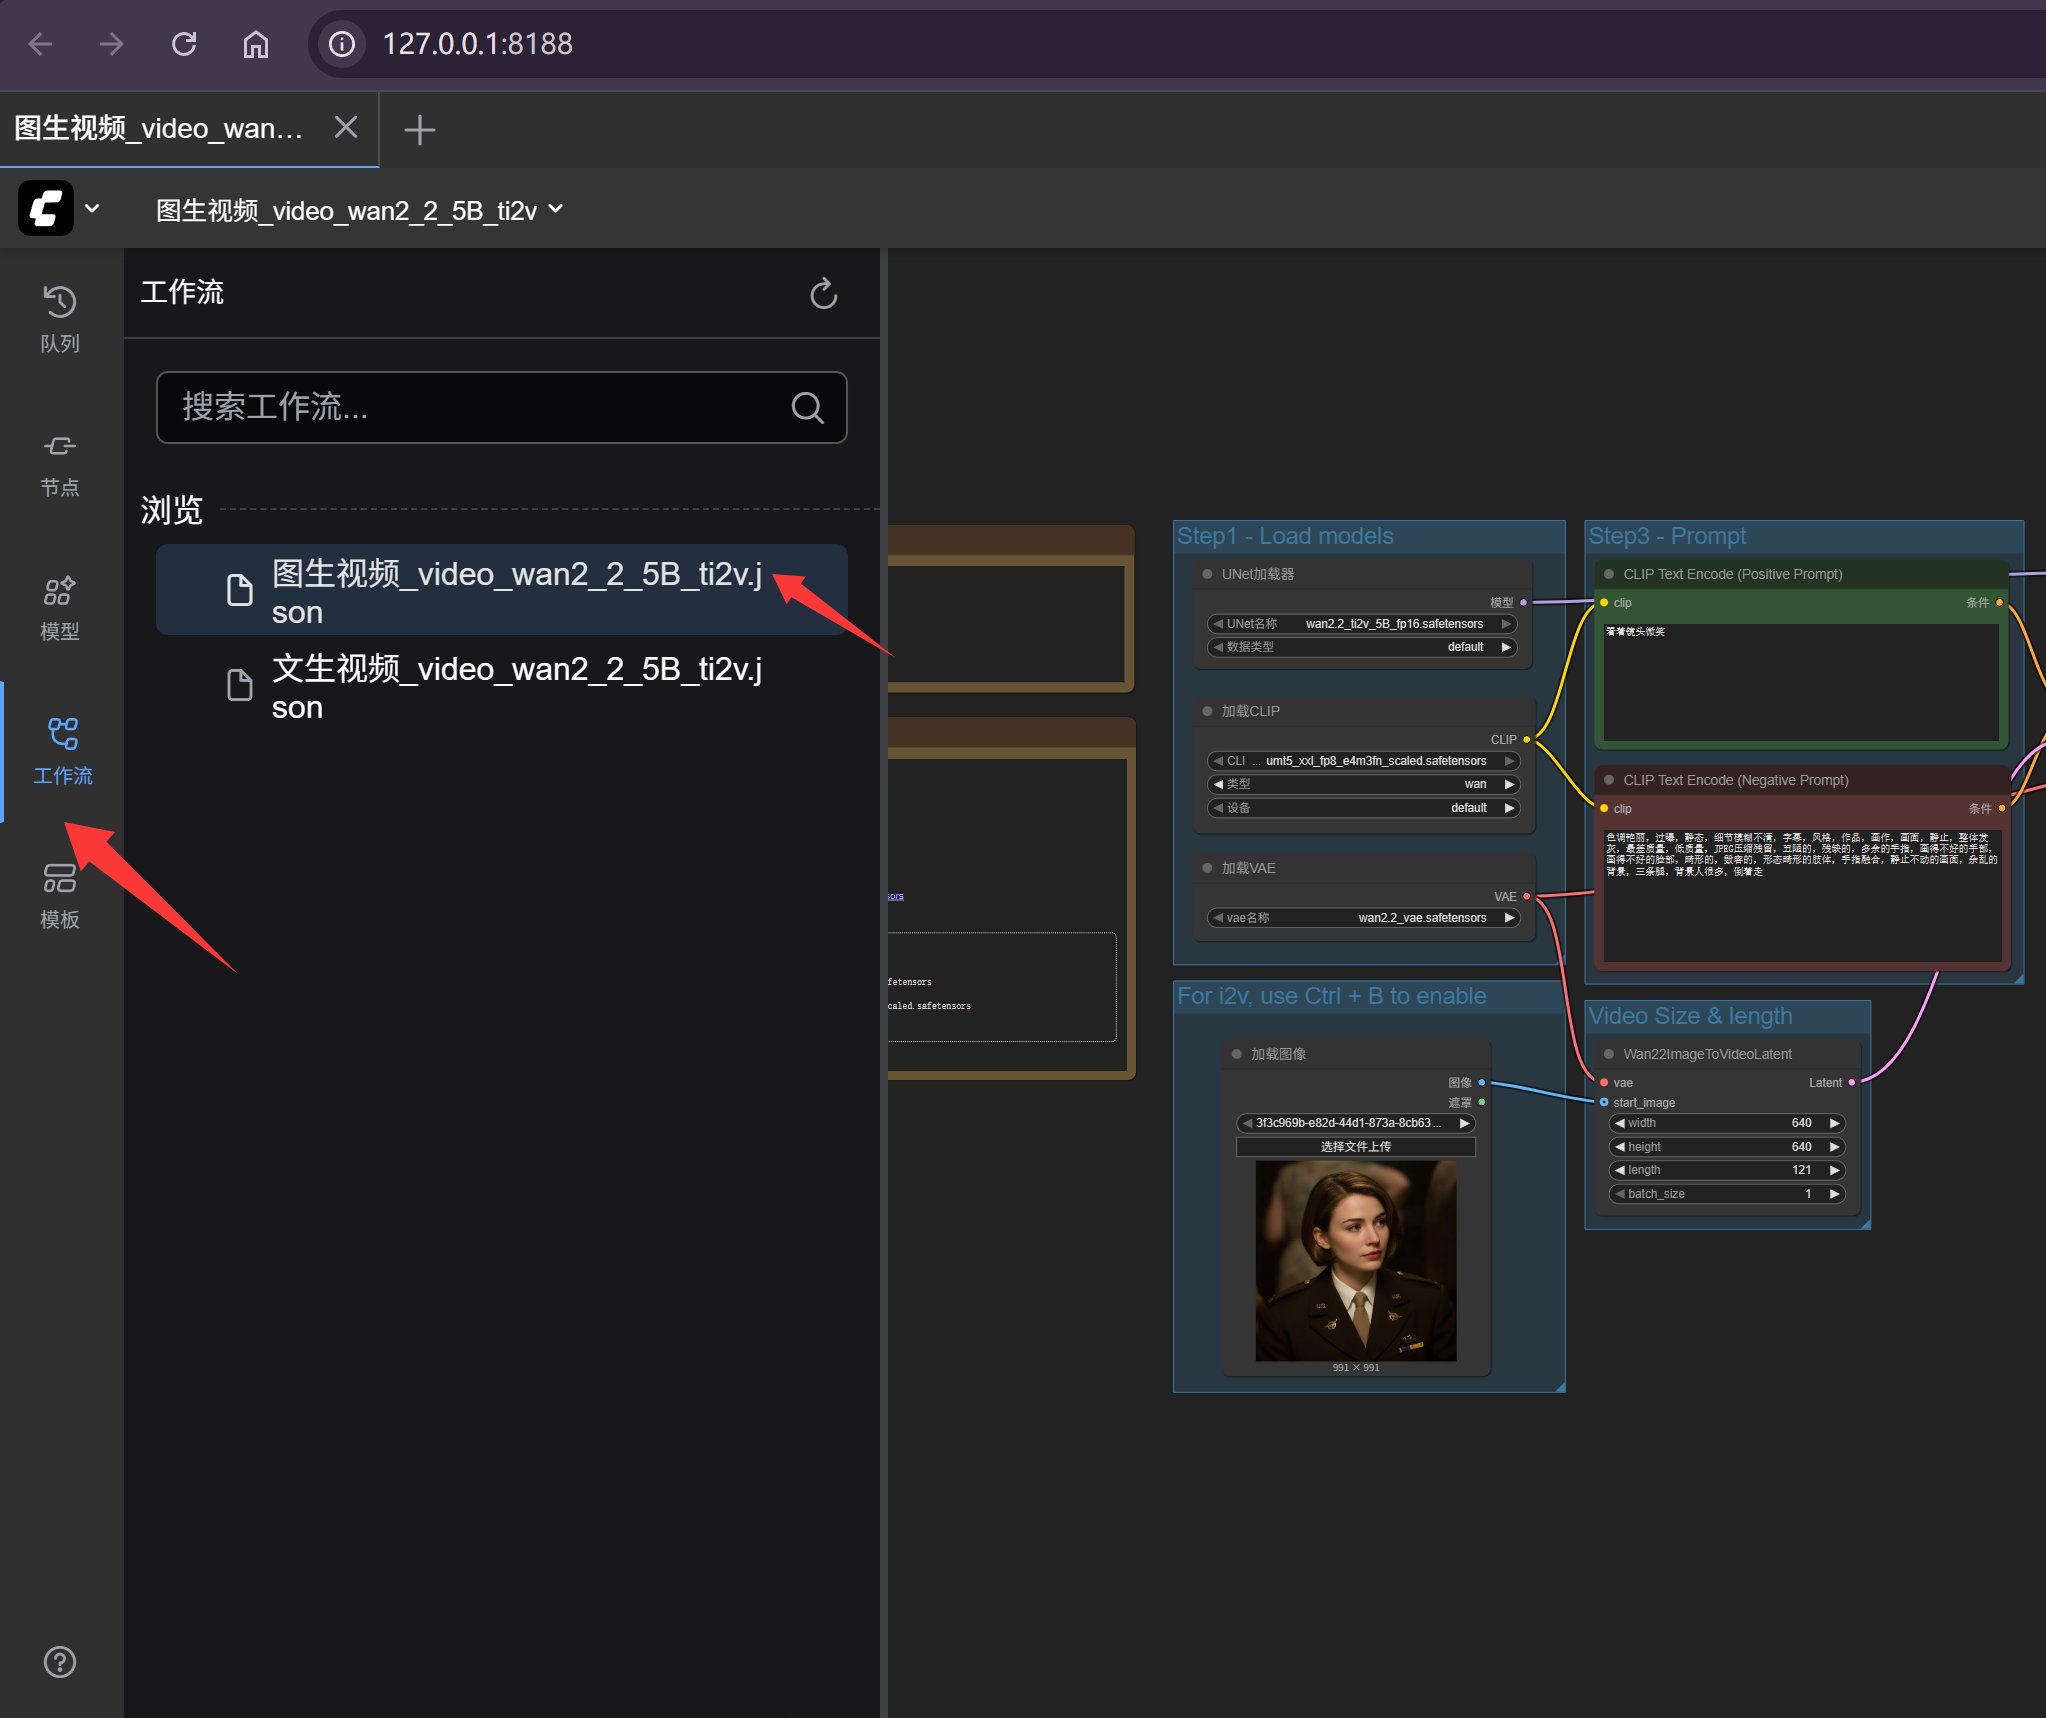Screen dimensions: 2046x1718
Task: Refresh the workflow list
Action: [x=823, y=293]
